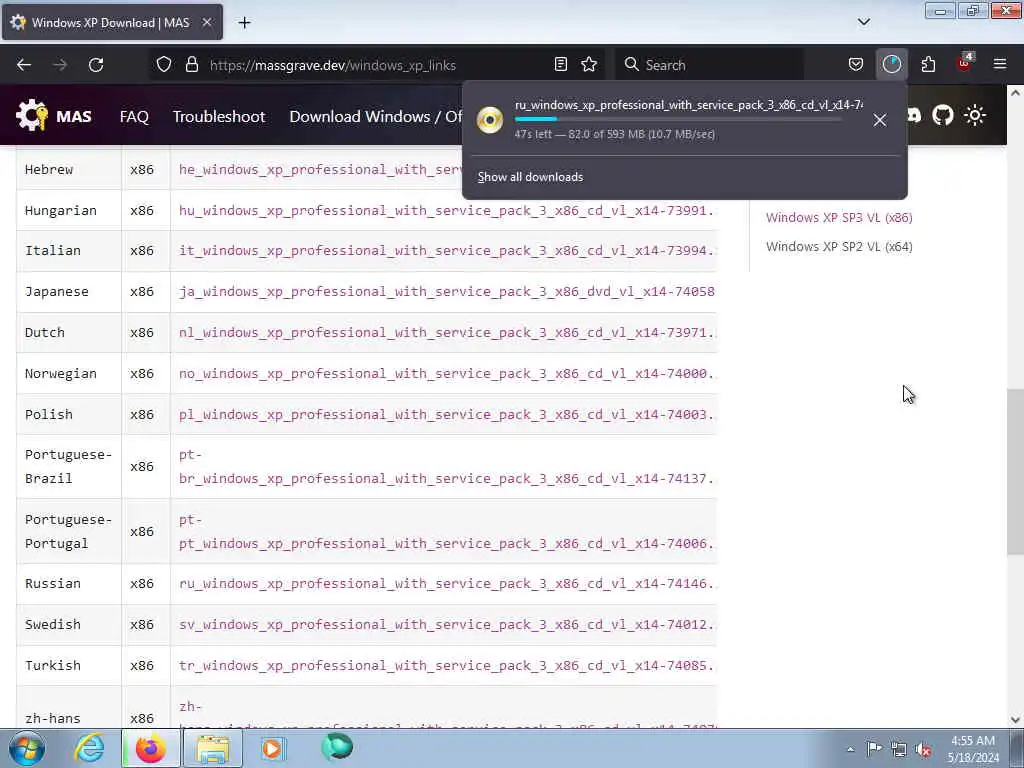
Task: Download the Norwegian no_windows_xp ISO link
Action: (x=447, y=374)
